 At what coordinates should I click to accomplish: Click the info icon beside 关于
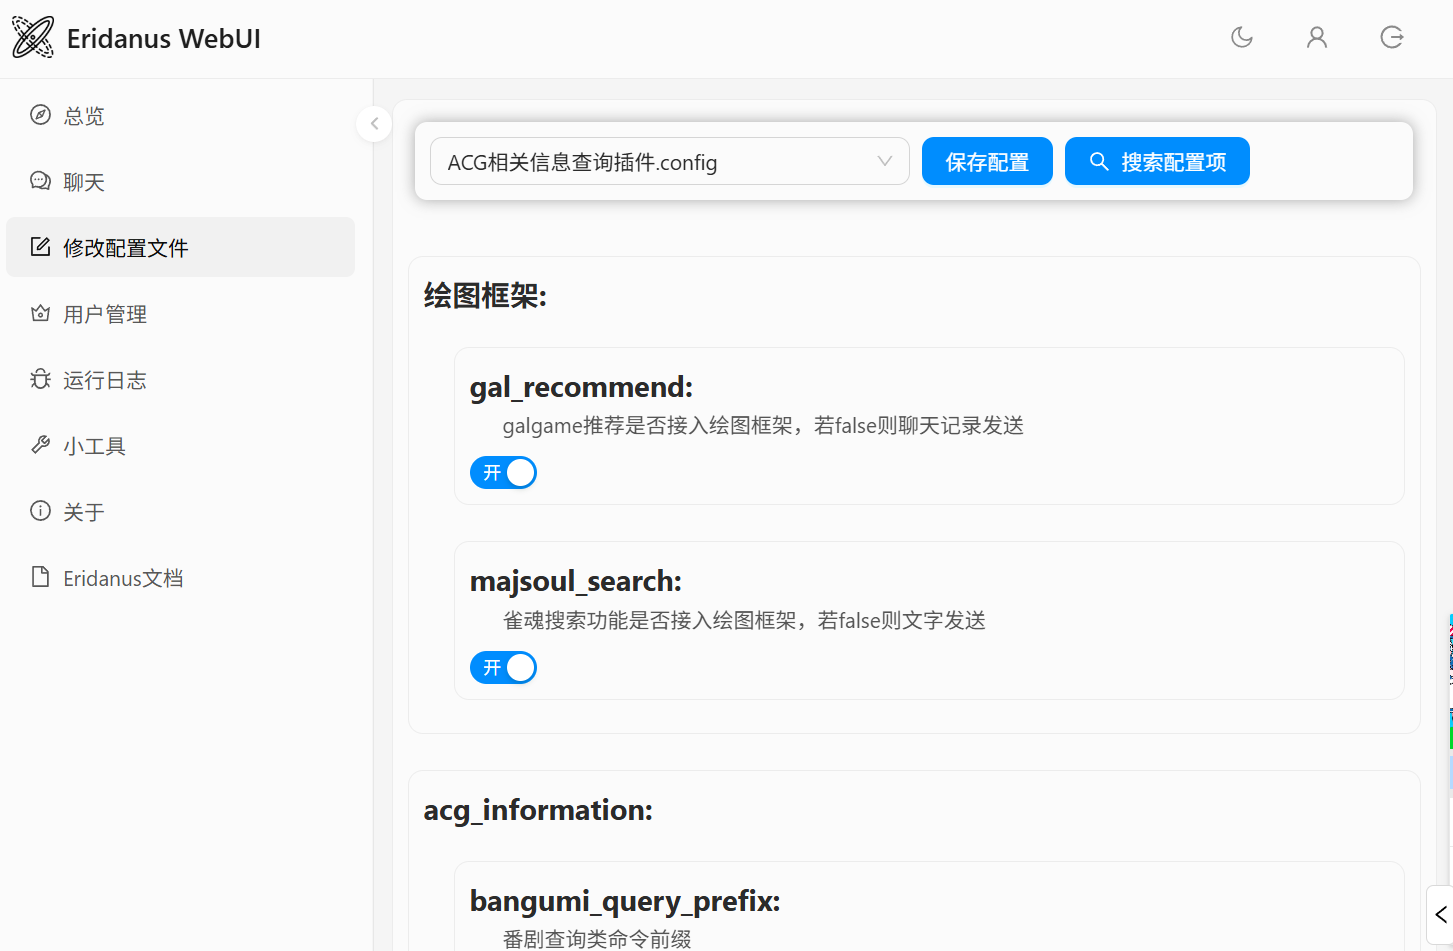[40, 511]
